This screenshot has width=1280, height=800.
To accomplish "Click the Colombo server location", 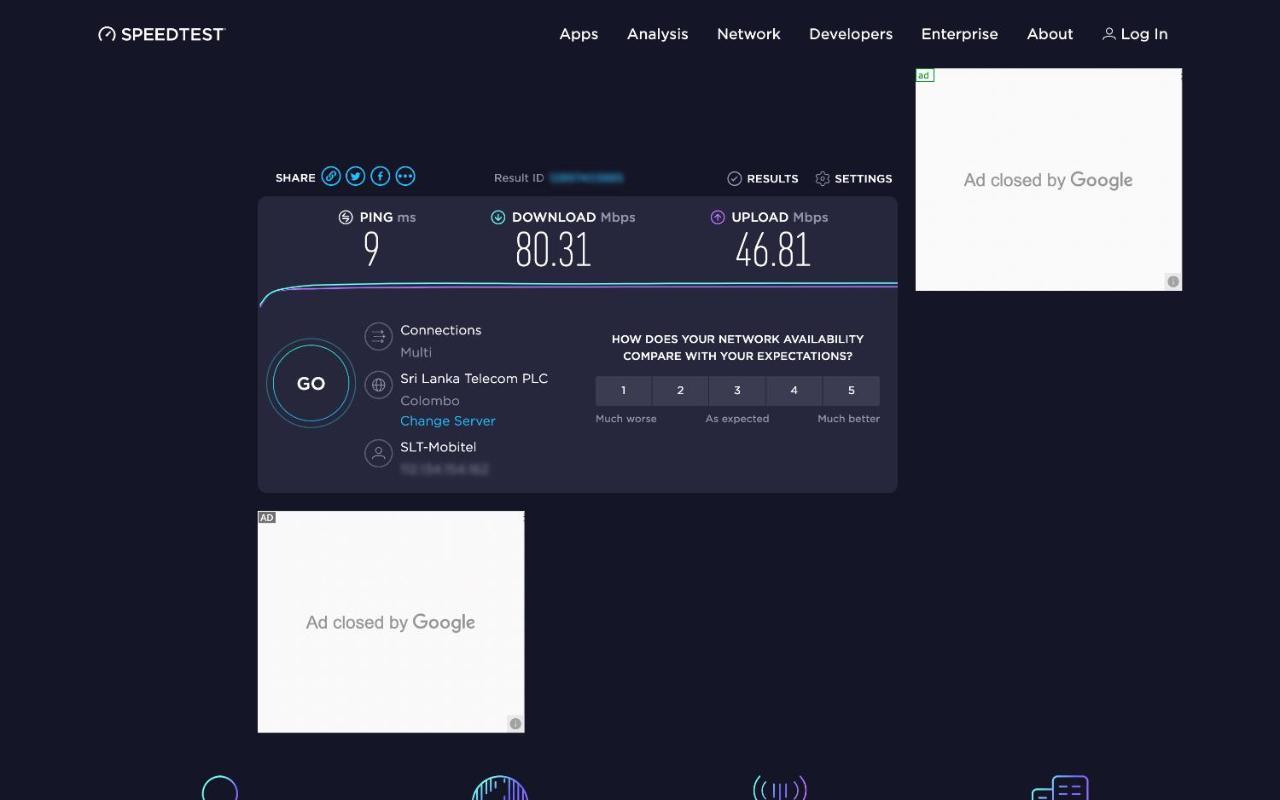I will 430,400.
